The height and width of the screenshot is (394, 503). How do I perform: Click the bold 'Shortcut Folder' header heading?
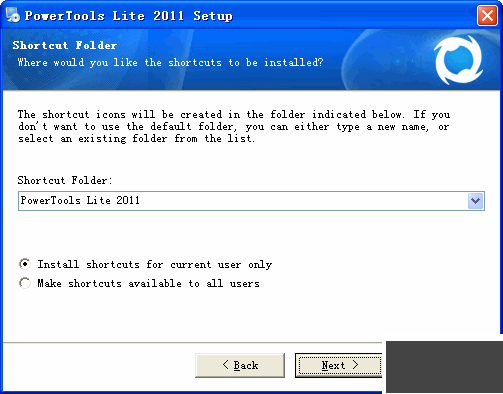(65, 45)
